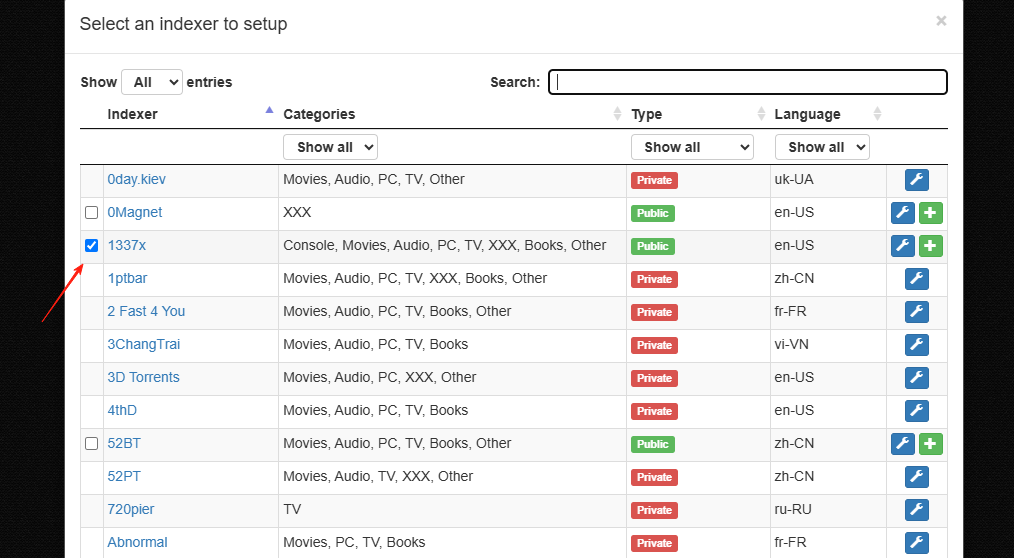Open Type filter Show all dropdown
This screenshot has height=558, width=1014.
click(x=693, y=147)
